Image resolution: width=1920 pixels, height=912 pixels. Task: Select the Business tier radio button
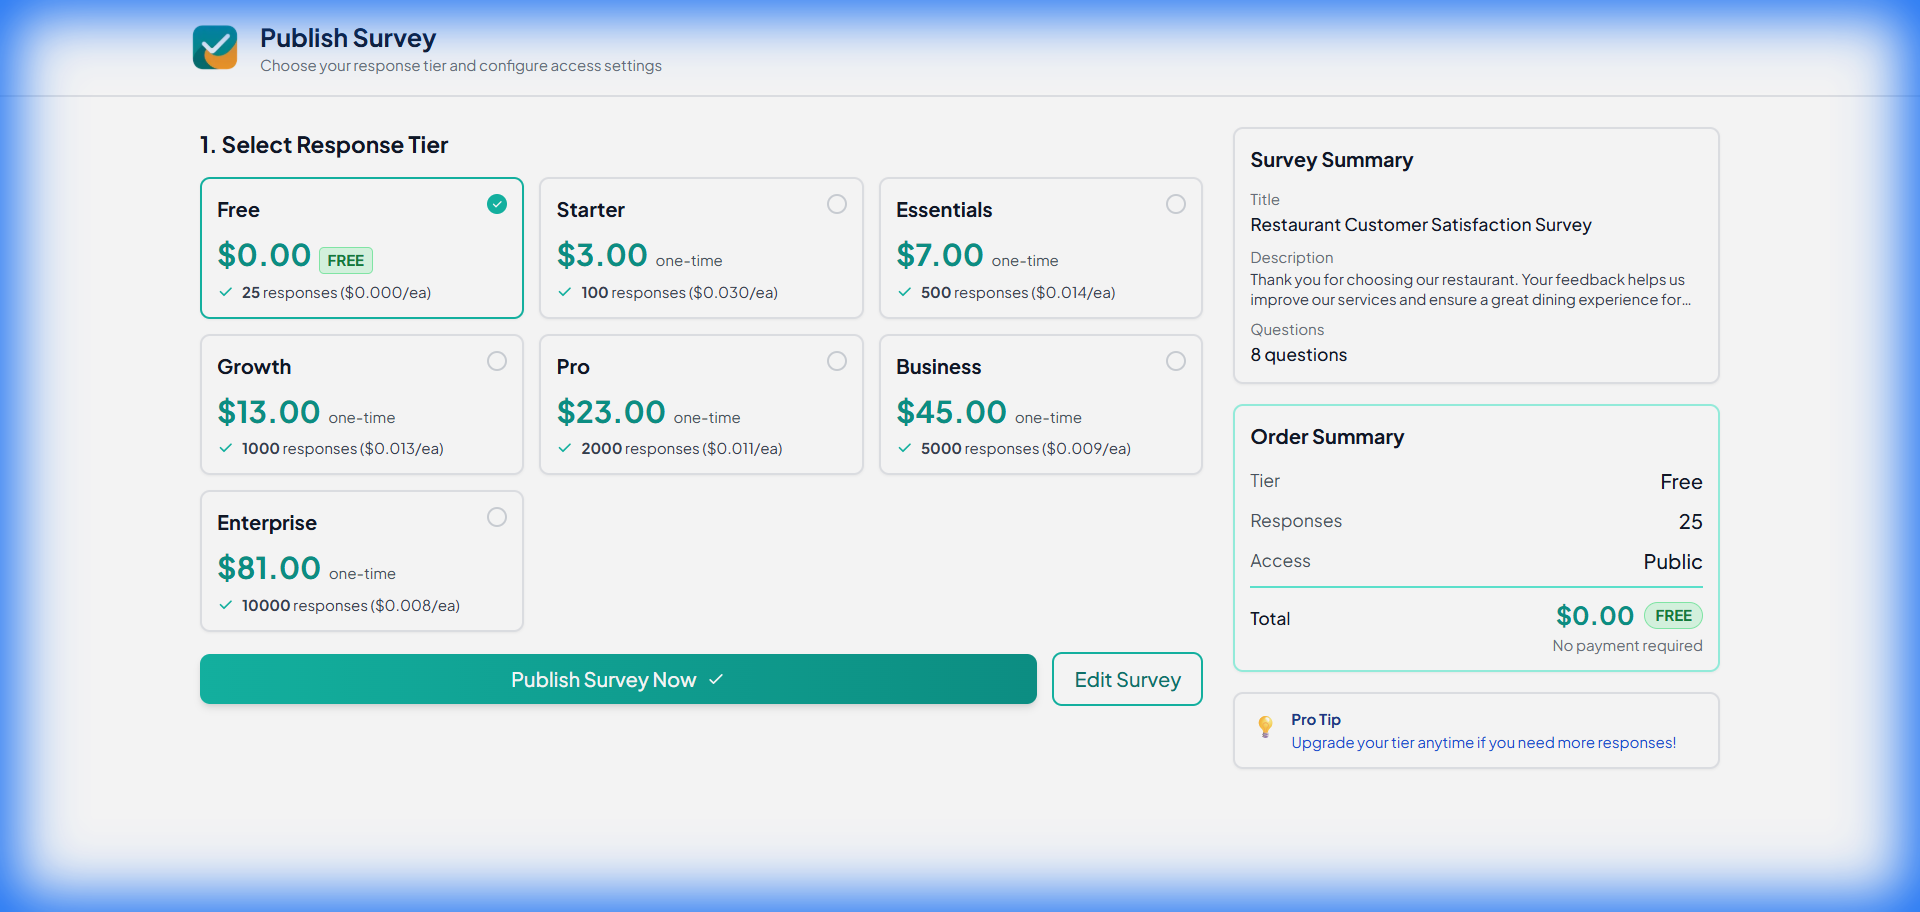coord(1176,361)
